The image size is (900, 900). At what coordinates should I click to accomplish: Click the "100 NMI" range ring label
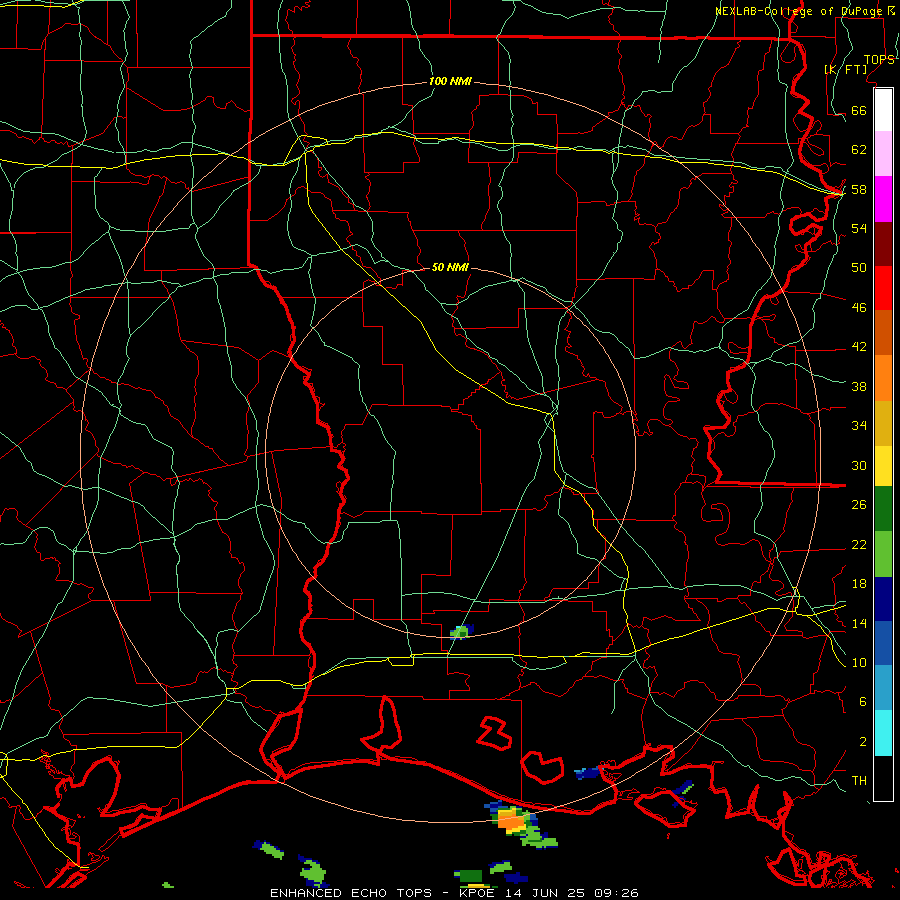pyautogui.click(x=450, y=81)
